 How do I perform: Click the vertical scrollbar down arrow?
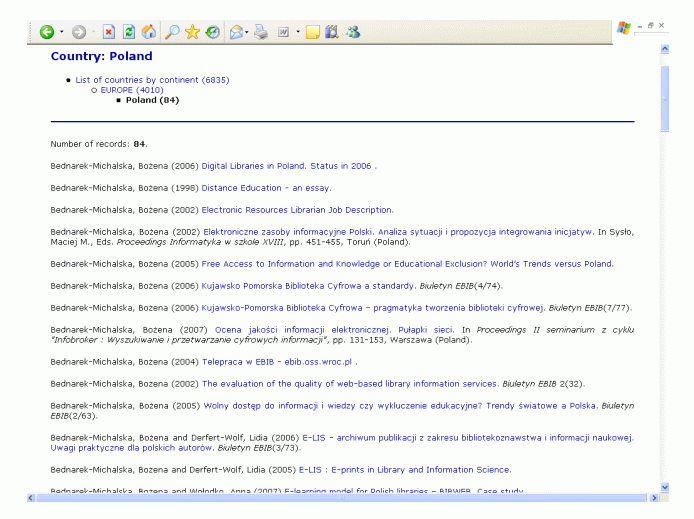663,486
